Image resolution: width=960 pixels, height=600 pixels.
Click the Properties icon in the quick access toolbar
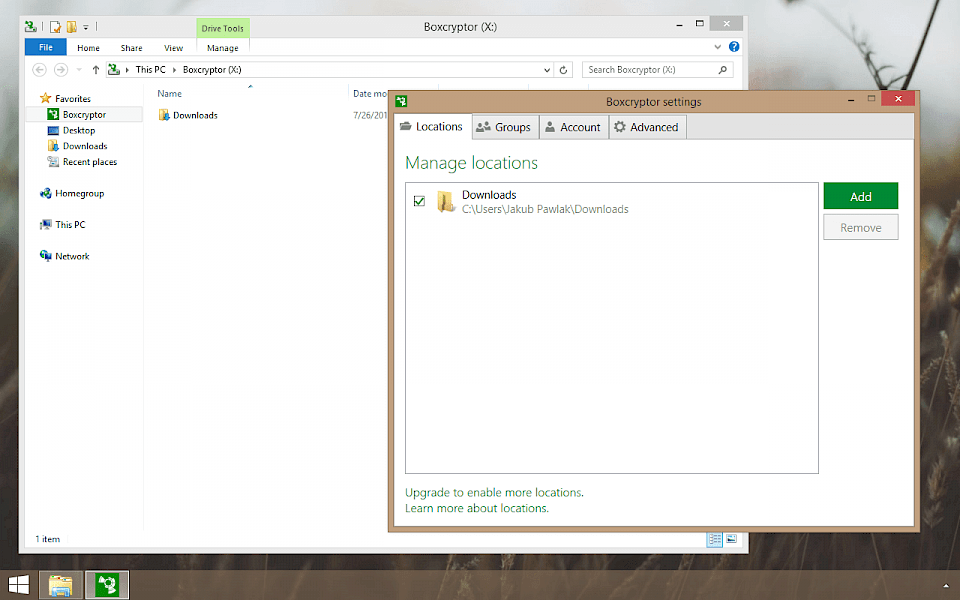(55, 27)
